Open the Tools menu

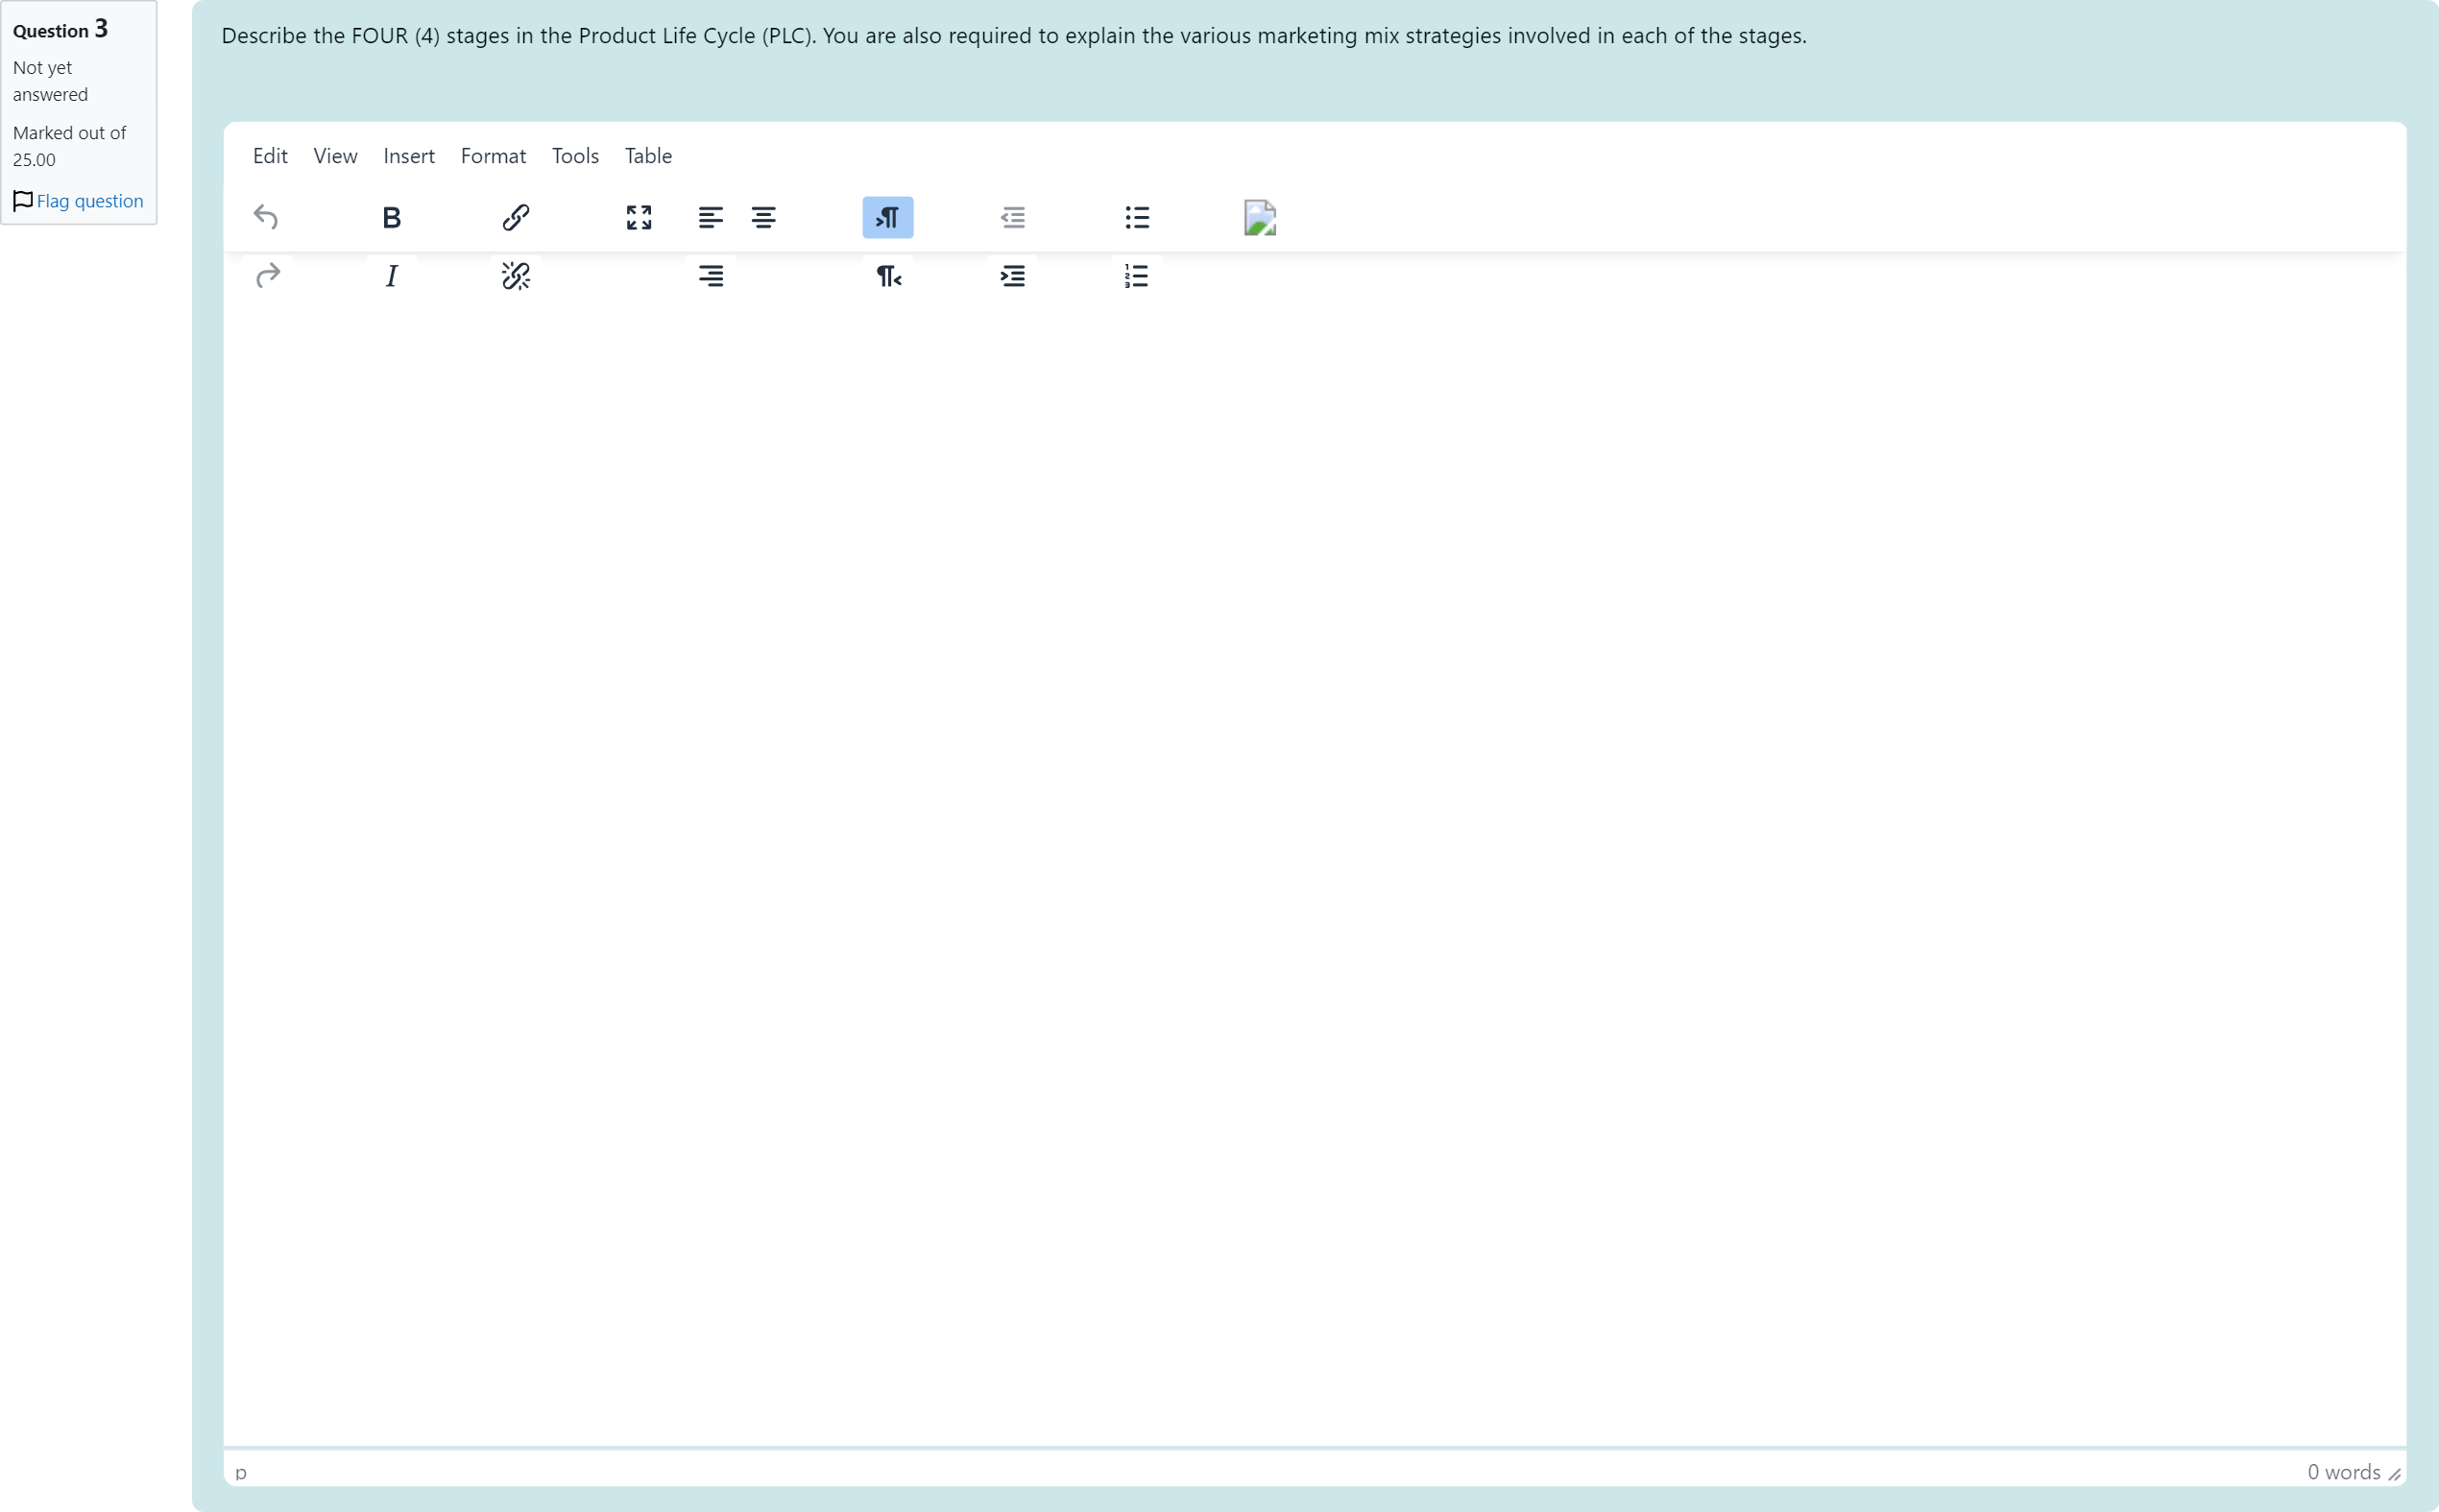575,155
